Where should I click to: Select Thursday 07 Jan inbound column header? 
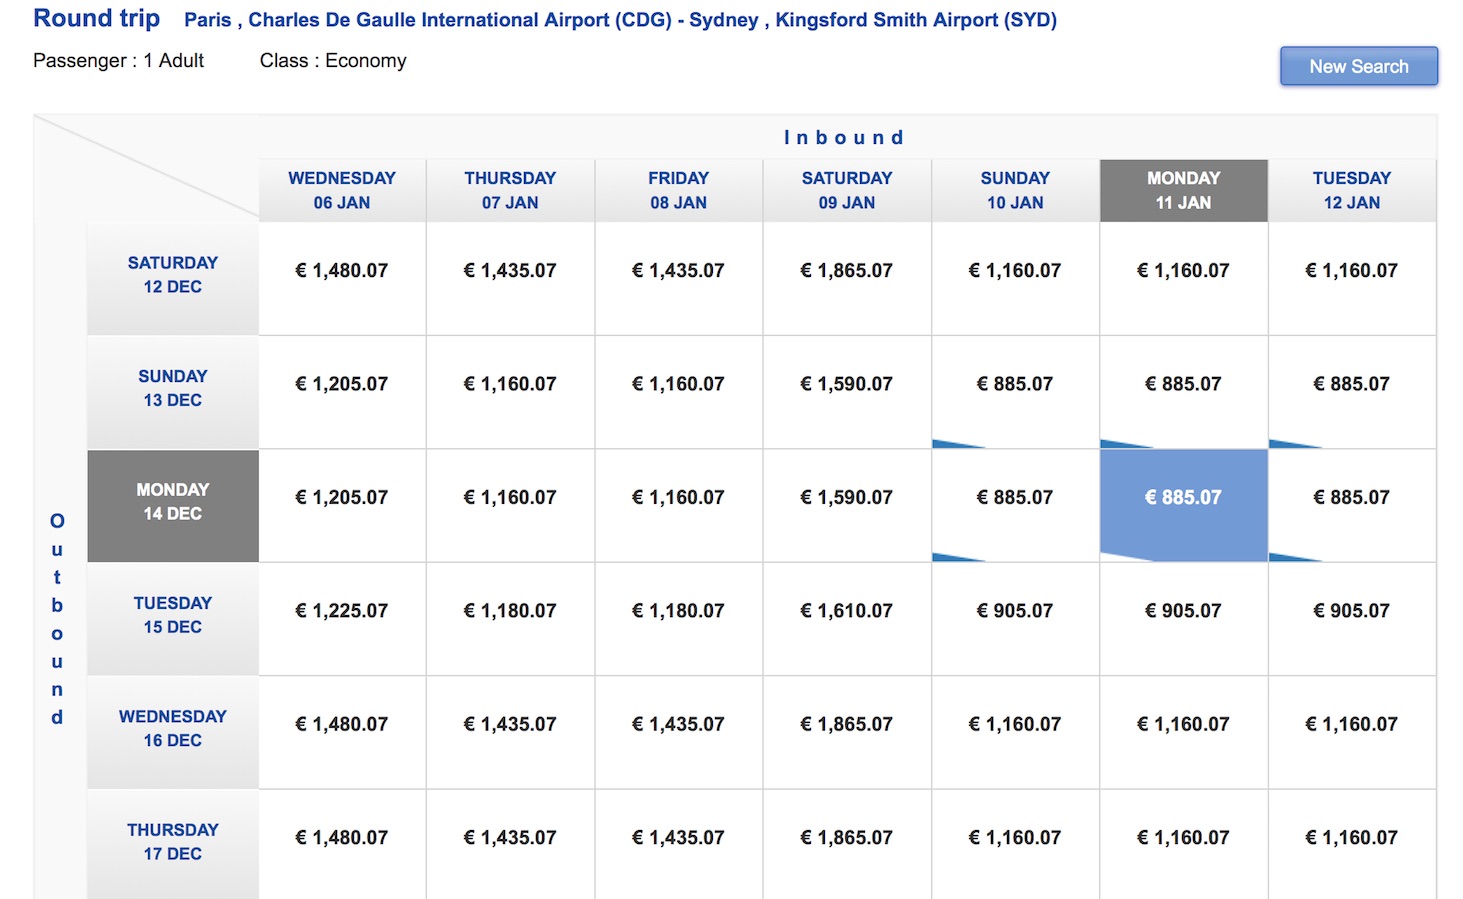510,190
